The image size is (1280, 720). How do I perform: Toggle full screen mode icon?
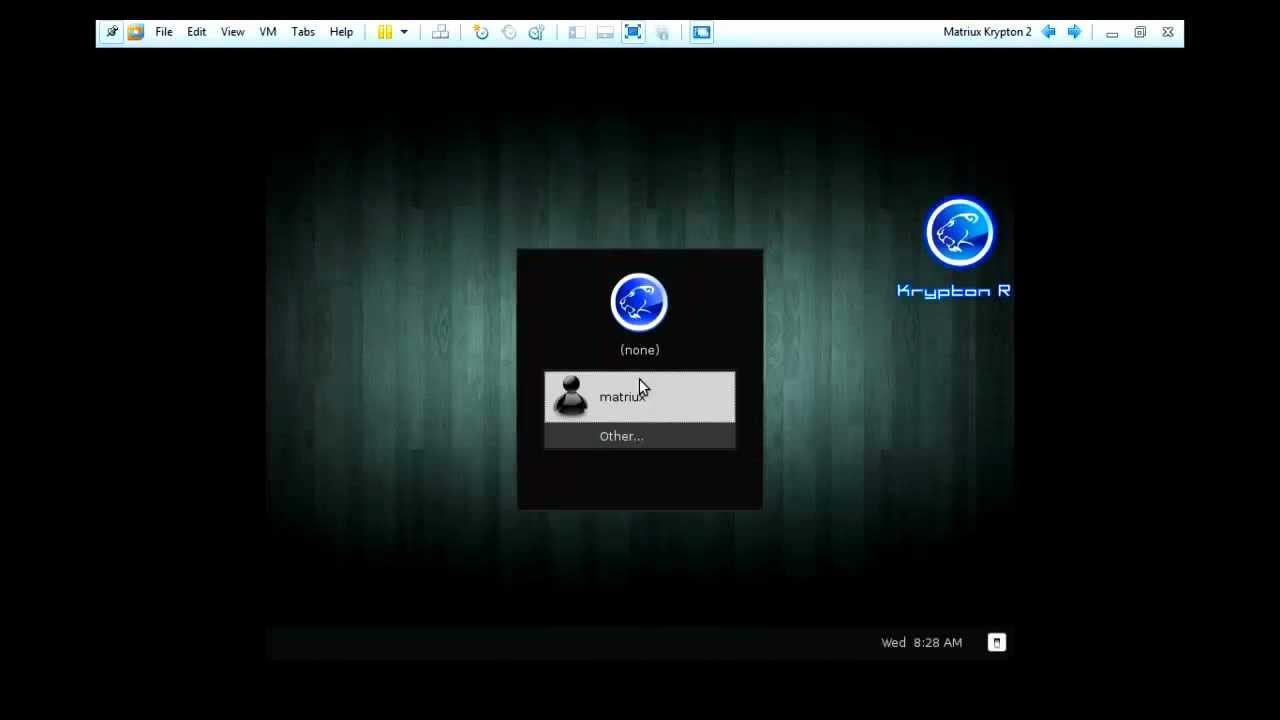pos(633,32)
